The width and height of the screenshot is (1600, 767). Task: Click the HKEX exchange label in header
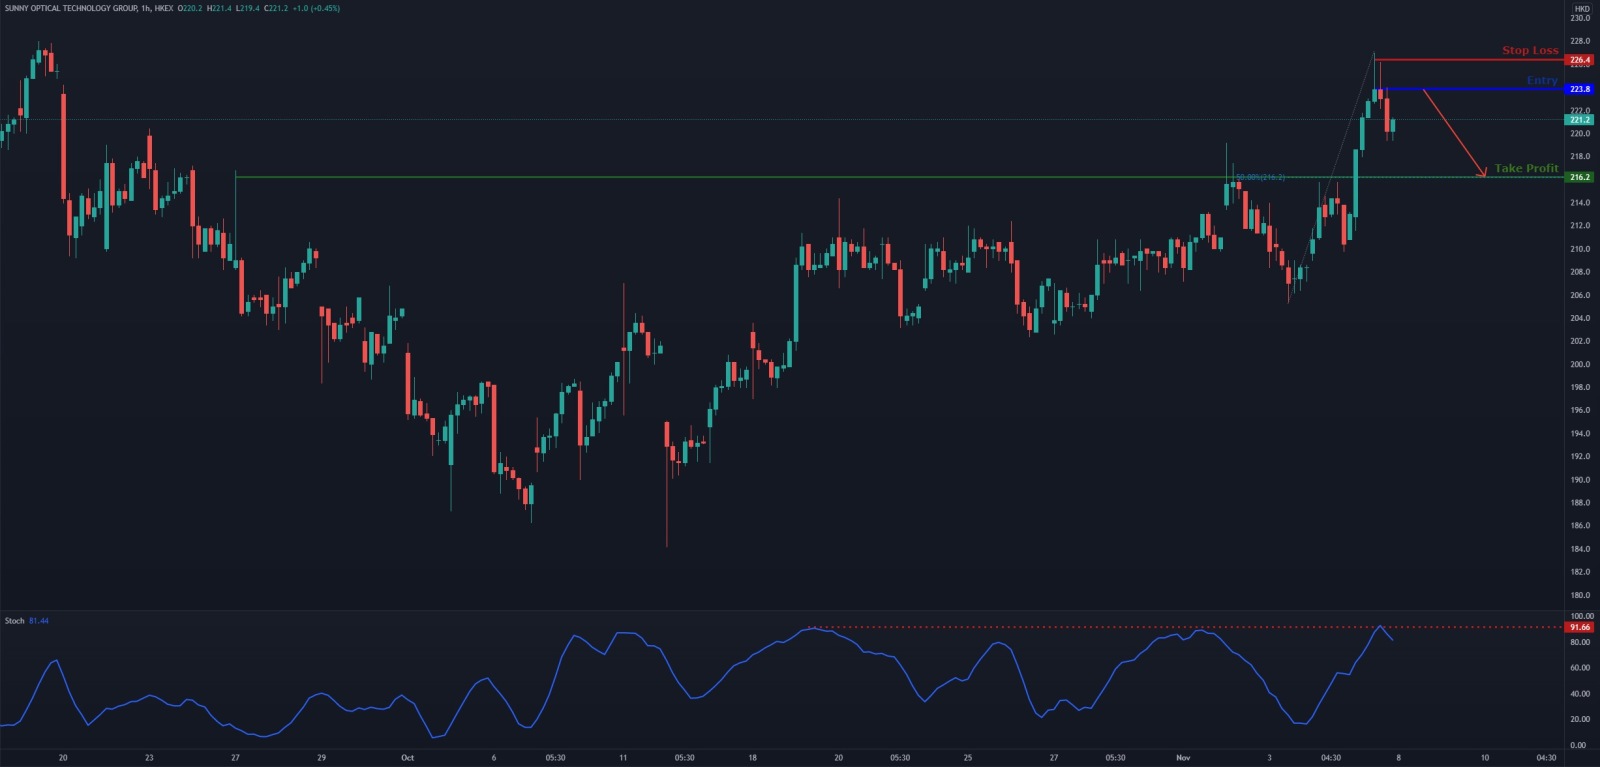164,8
